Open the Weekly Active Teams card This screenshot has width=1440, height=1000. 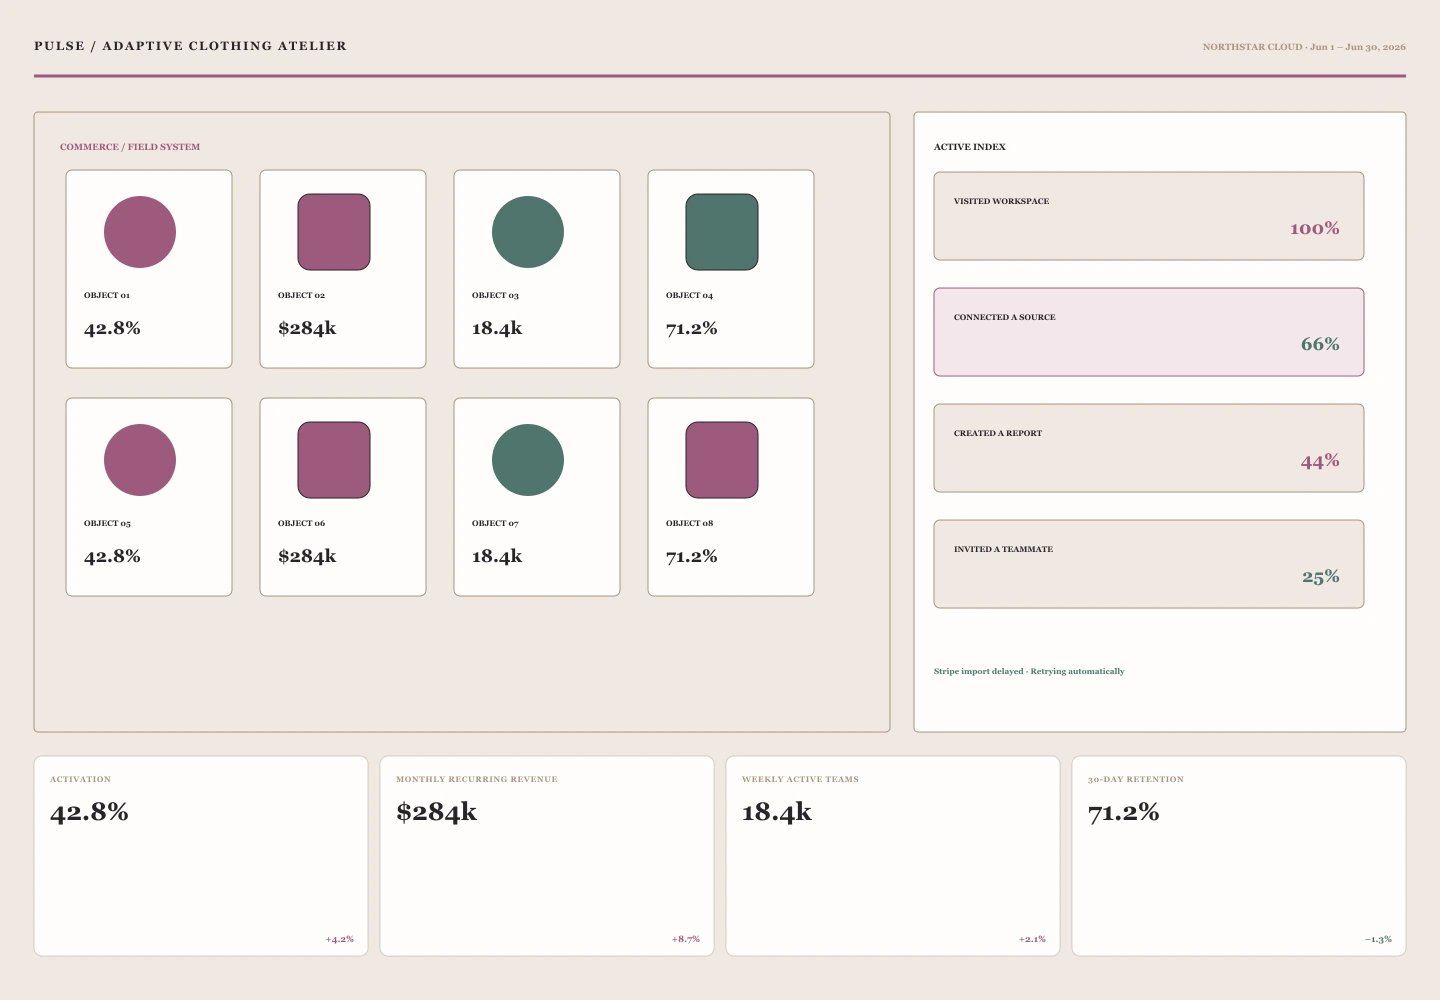click(x=893, y=856)
